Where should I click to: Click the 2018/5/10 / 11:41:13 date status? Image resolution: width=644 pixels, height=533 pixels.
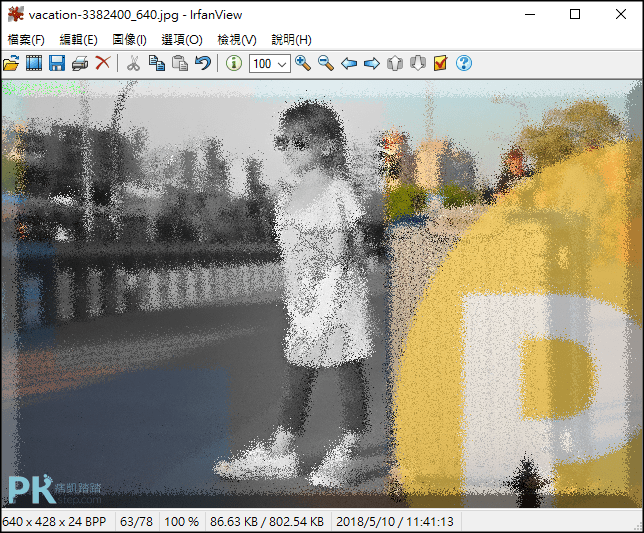[x=395, y=522]
